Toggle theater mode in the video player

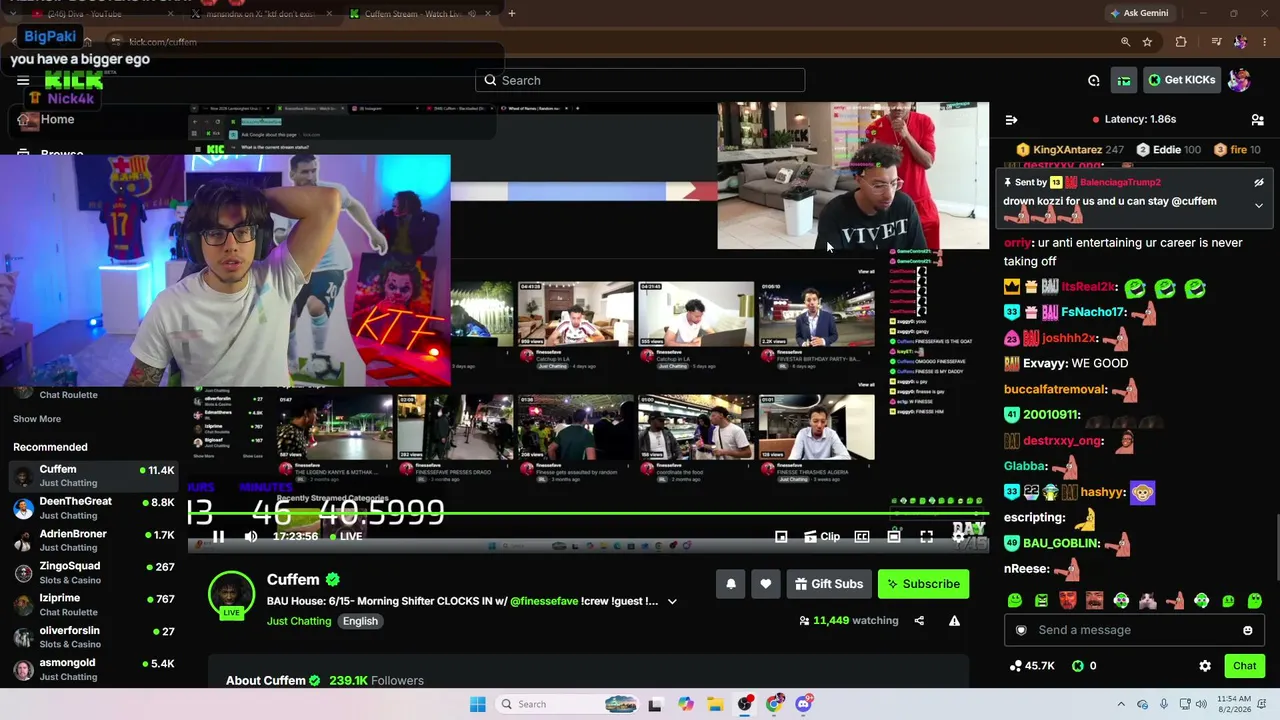(894, 537)
